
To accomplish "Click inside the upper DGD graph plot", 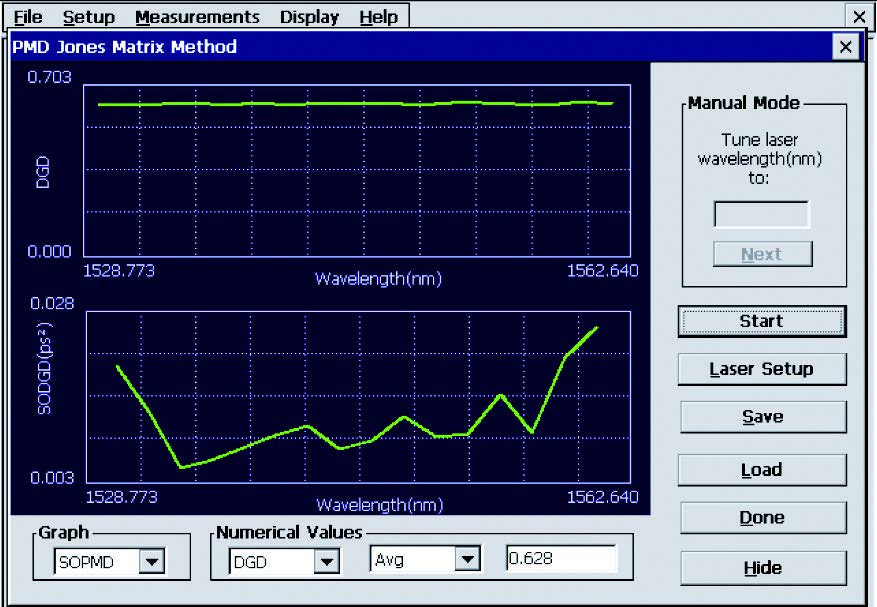I will pos(358,170).
